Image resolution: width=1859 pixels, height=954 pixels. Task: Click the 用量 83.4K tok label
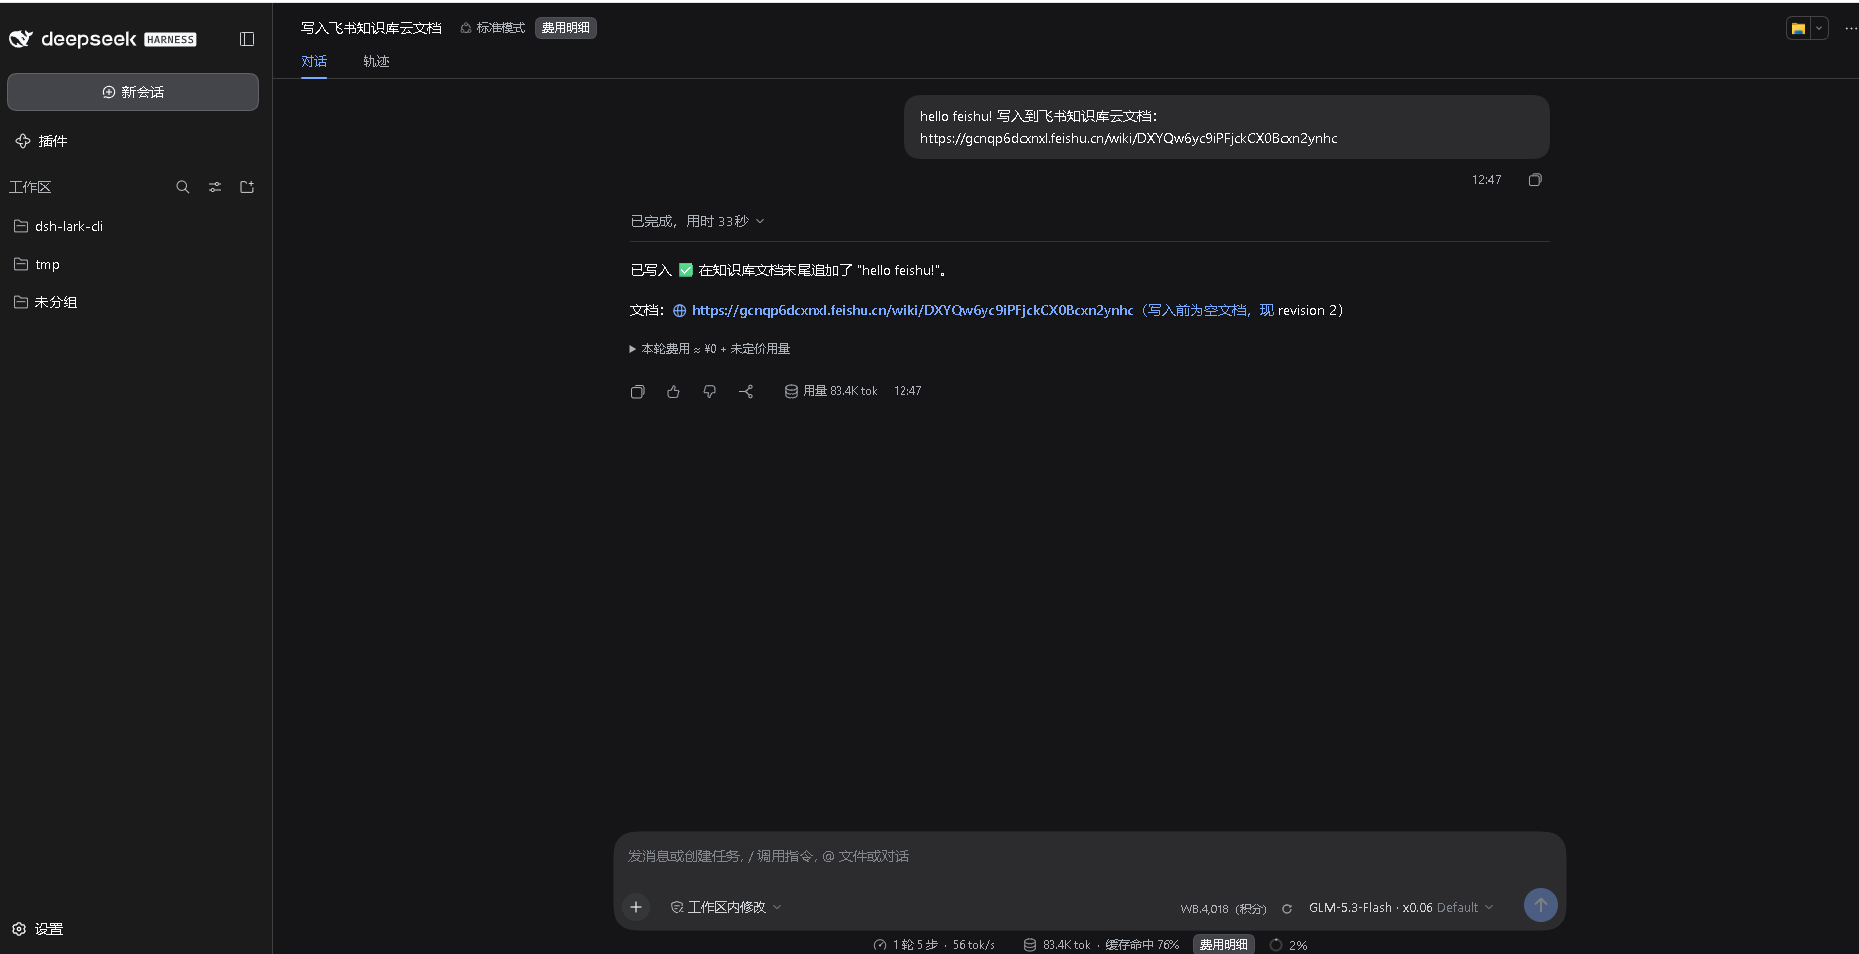pos(831,391)
